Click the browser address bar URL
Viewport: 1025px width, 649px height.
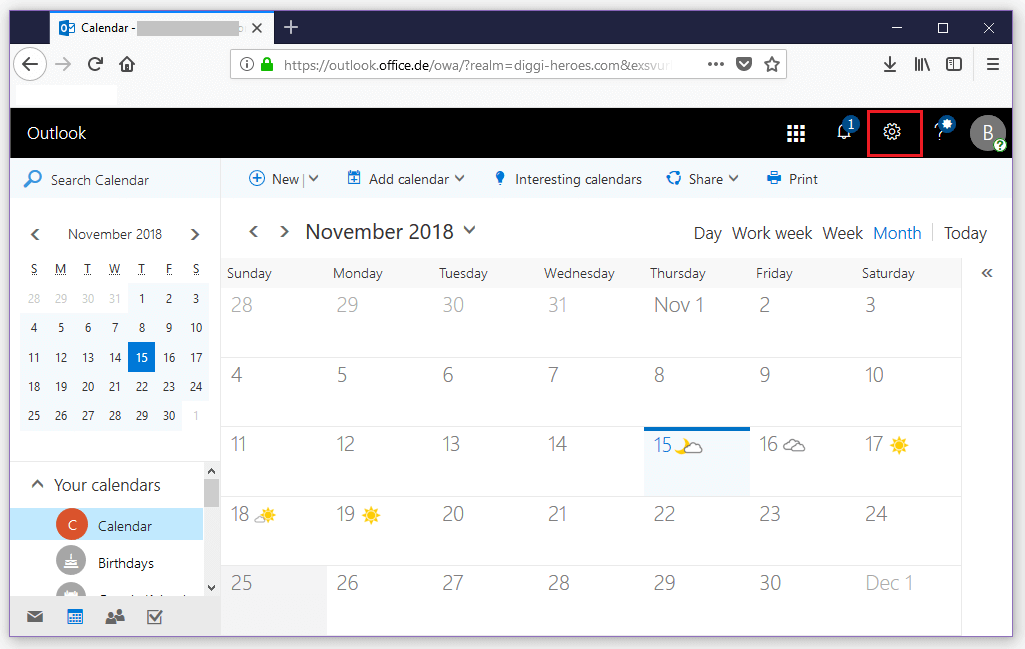click(x=477, y=65)
